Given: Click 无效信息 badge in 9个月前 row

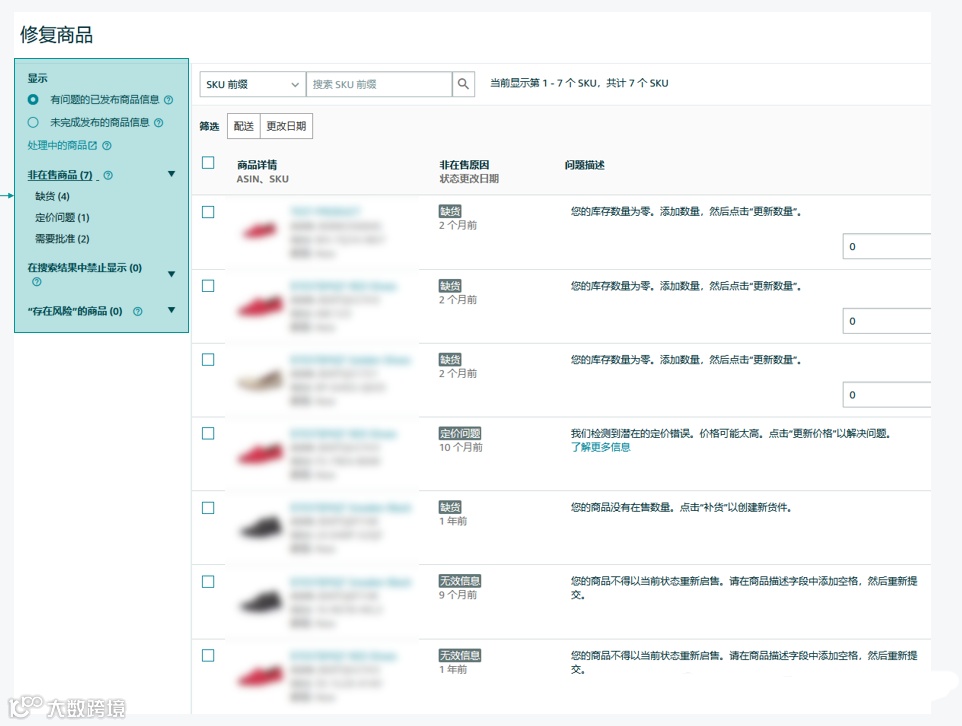Looking at the screenshot, I should pos(460,581).
